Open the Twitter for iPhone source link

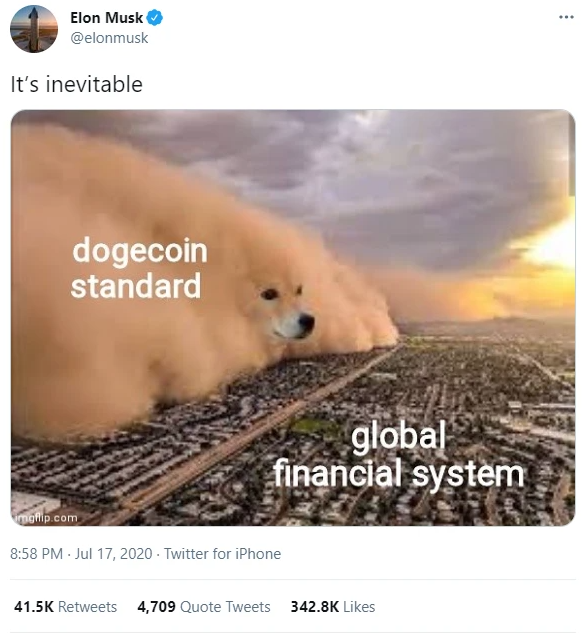[222, 554]
